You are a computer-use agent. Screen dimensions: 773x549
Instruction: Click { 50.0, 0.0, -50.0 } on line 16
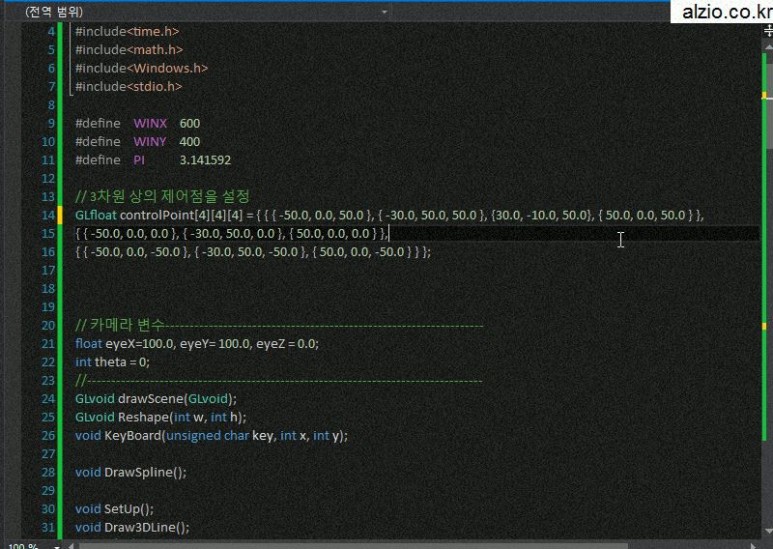pos(364,252)
